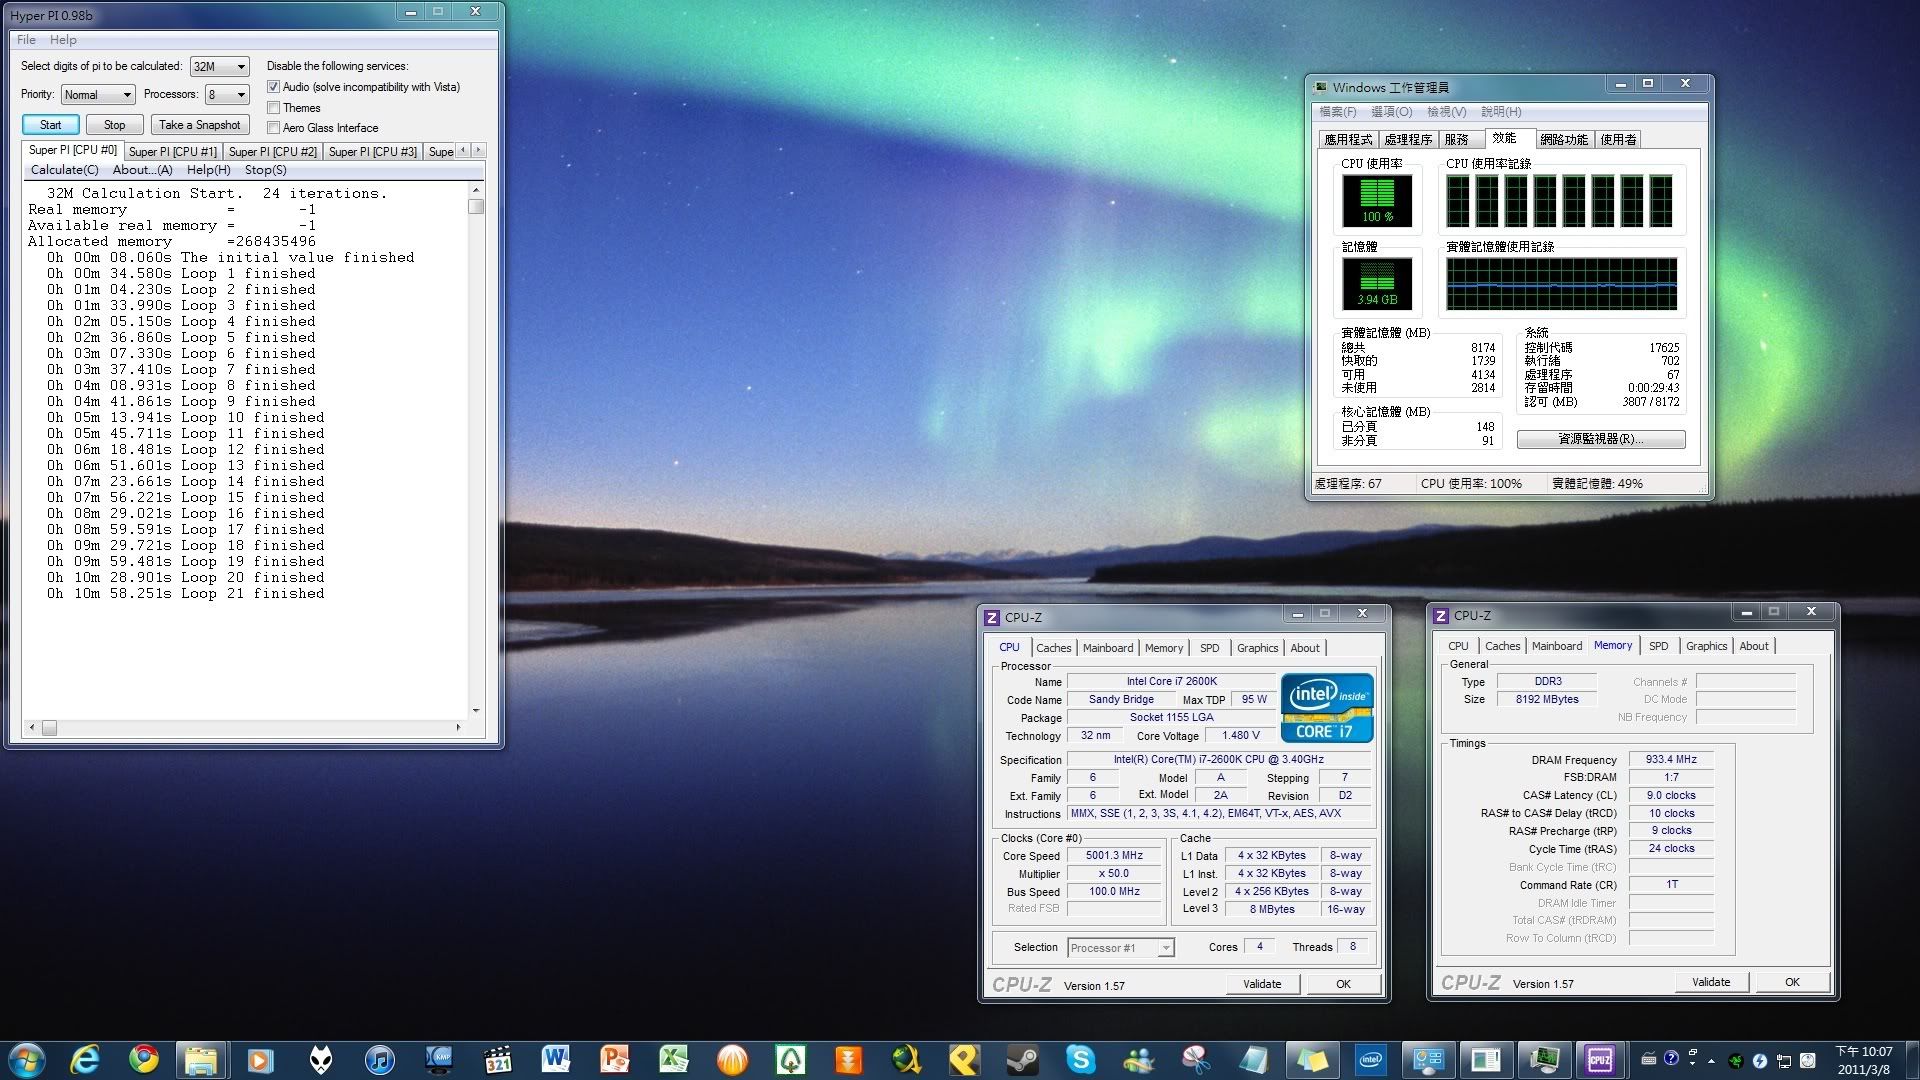Launch Excel from the taskbar
Image resolution: width=1920 pixels, height=1080 pixels.
[x=674, y=1060]
